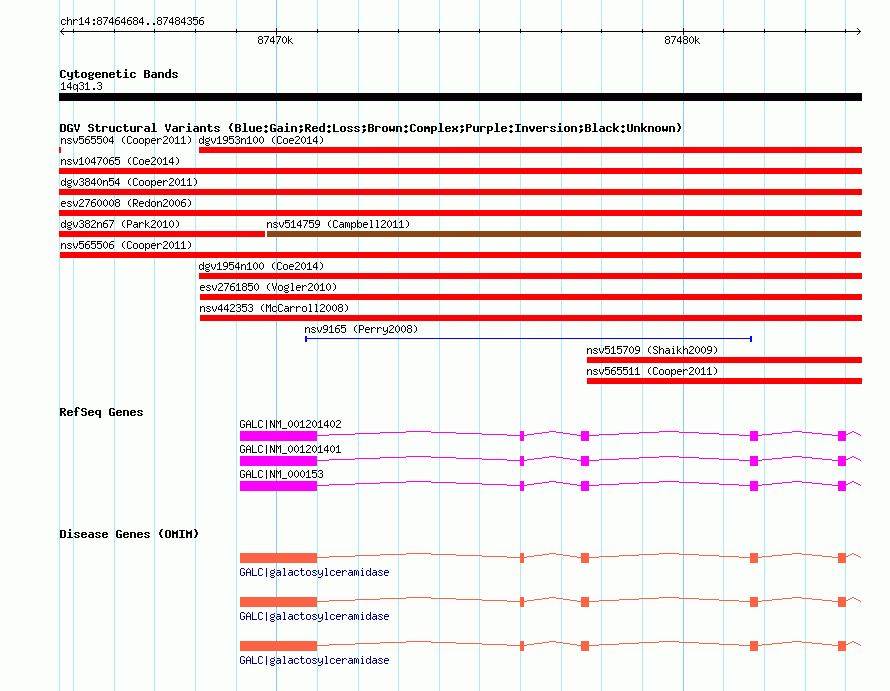Viewport: 890px width, 691px height.
Task: Open variant nsv9165 (Perry2008) label
Action: [361, 329]
